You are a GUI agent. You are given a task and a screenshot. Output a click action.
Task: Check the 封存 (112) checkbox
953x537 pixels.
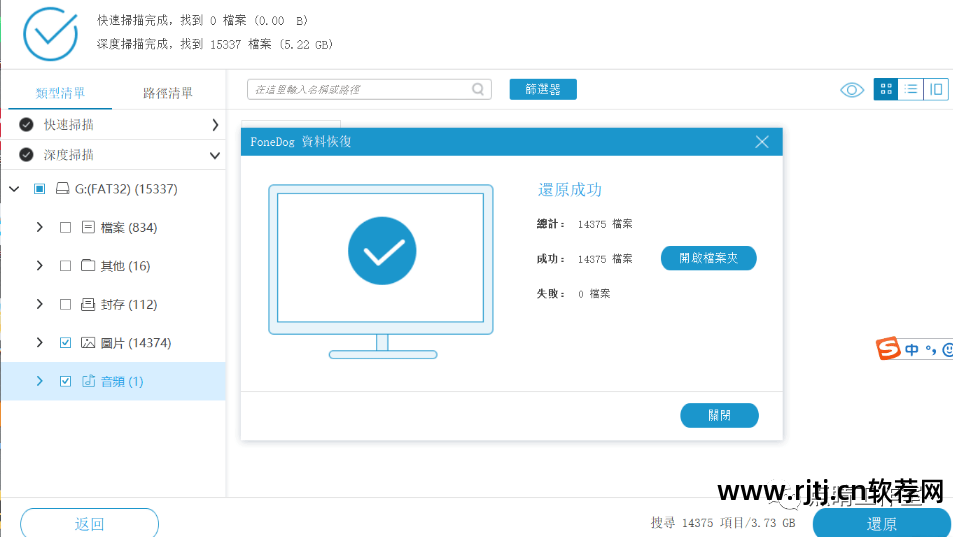pos(66,304)
